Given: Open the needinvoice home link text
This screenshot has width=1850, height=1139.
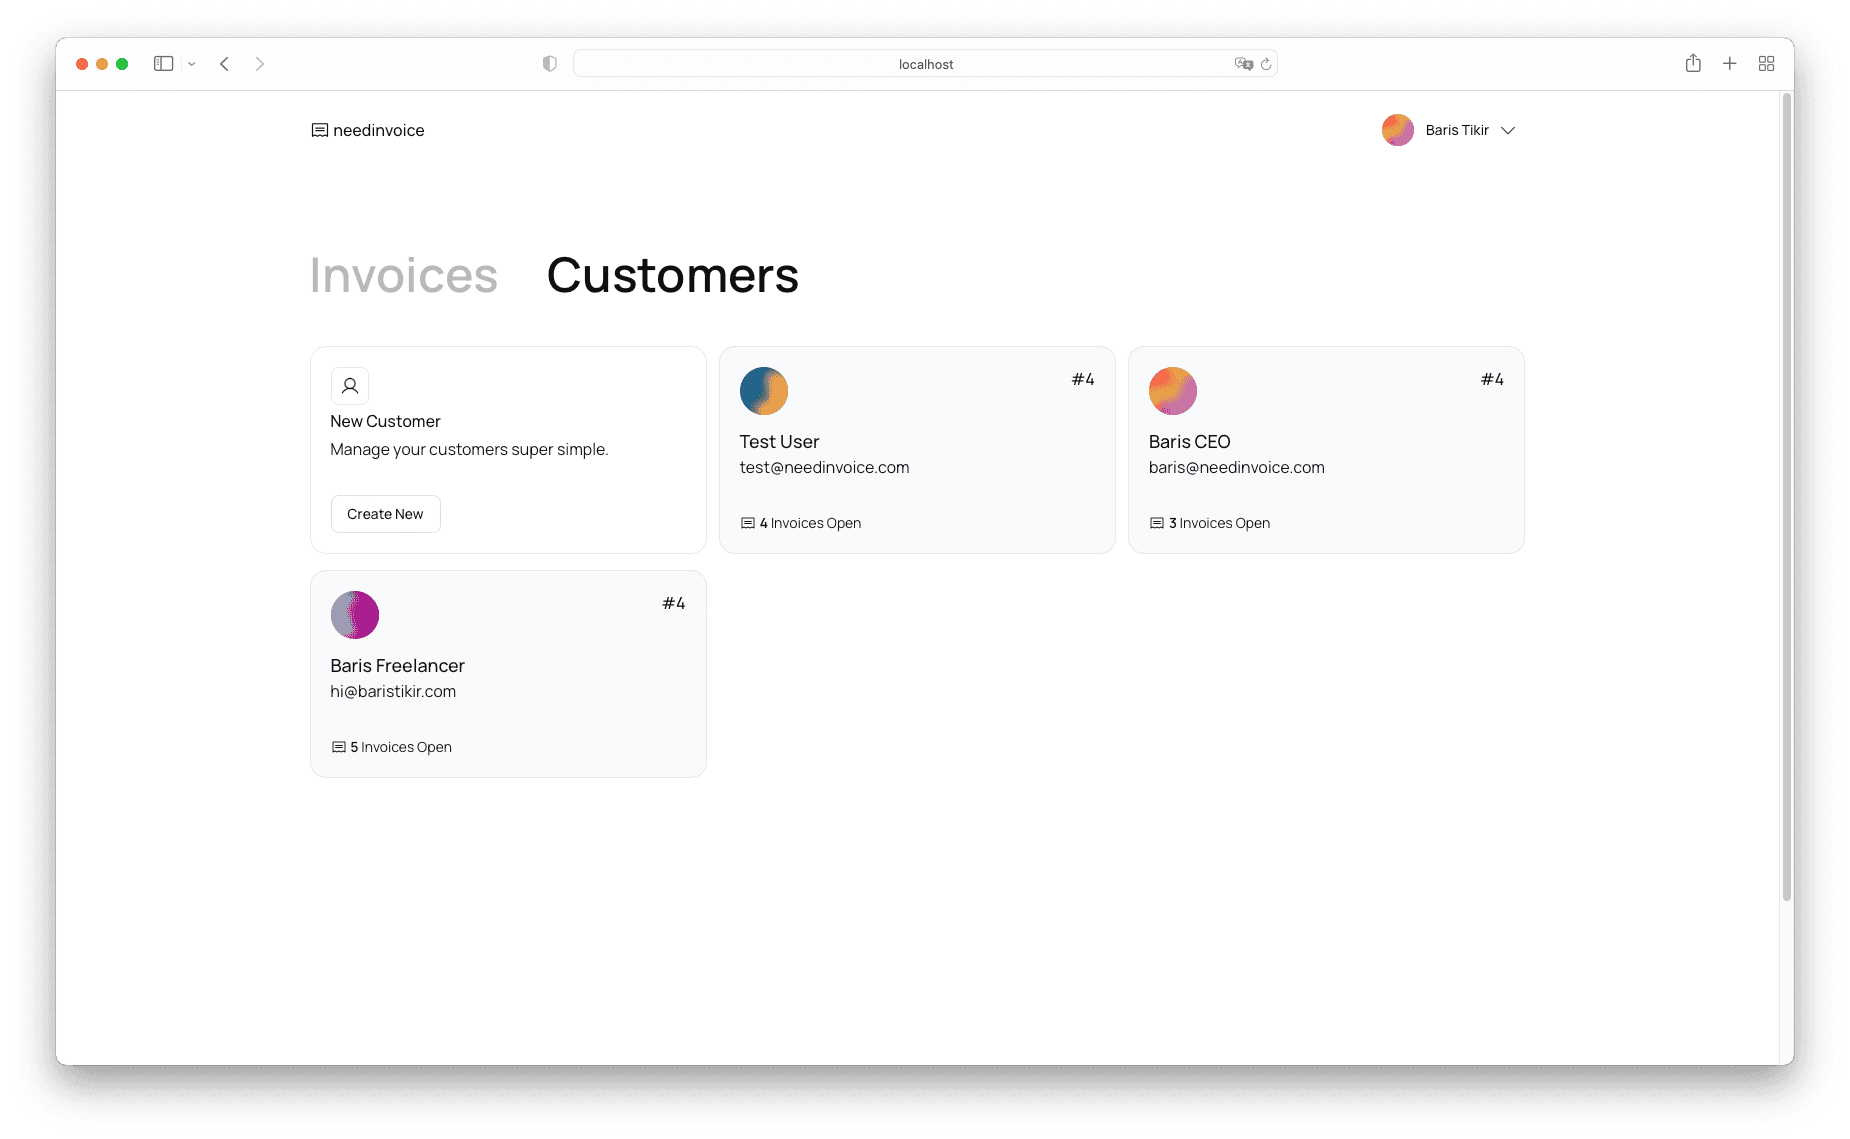Looking at the screenshot, I should [x=378, y=130].
